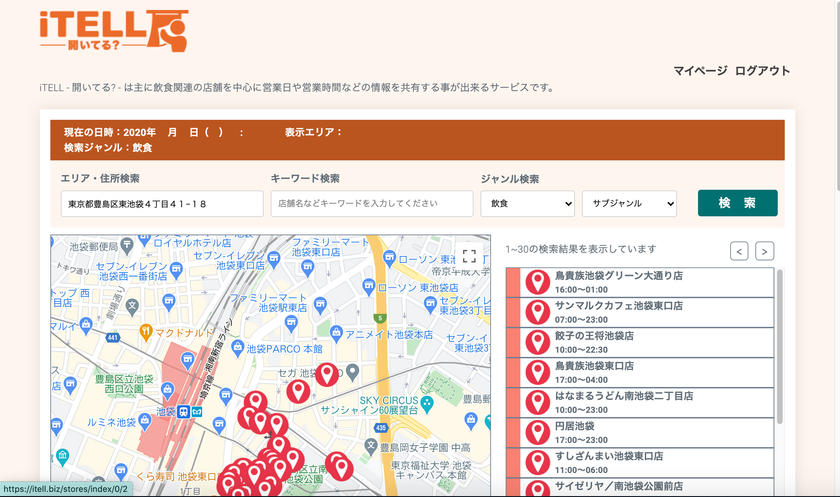Screen dimensions: 840x497
Task: Open 鳥貴族池袋グリーン大通り店 result
Action: [640, 282]
